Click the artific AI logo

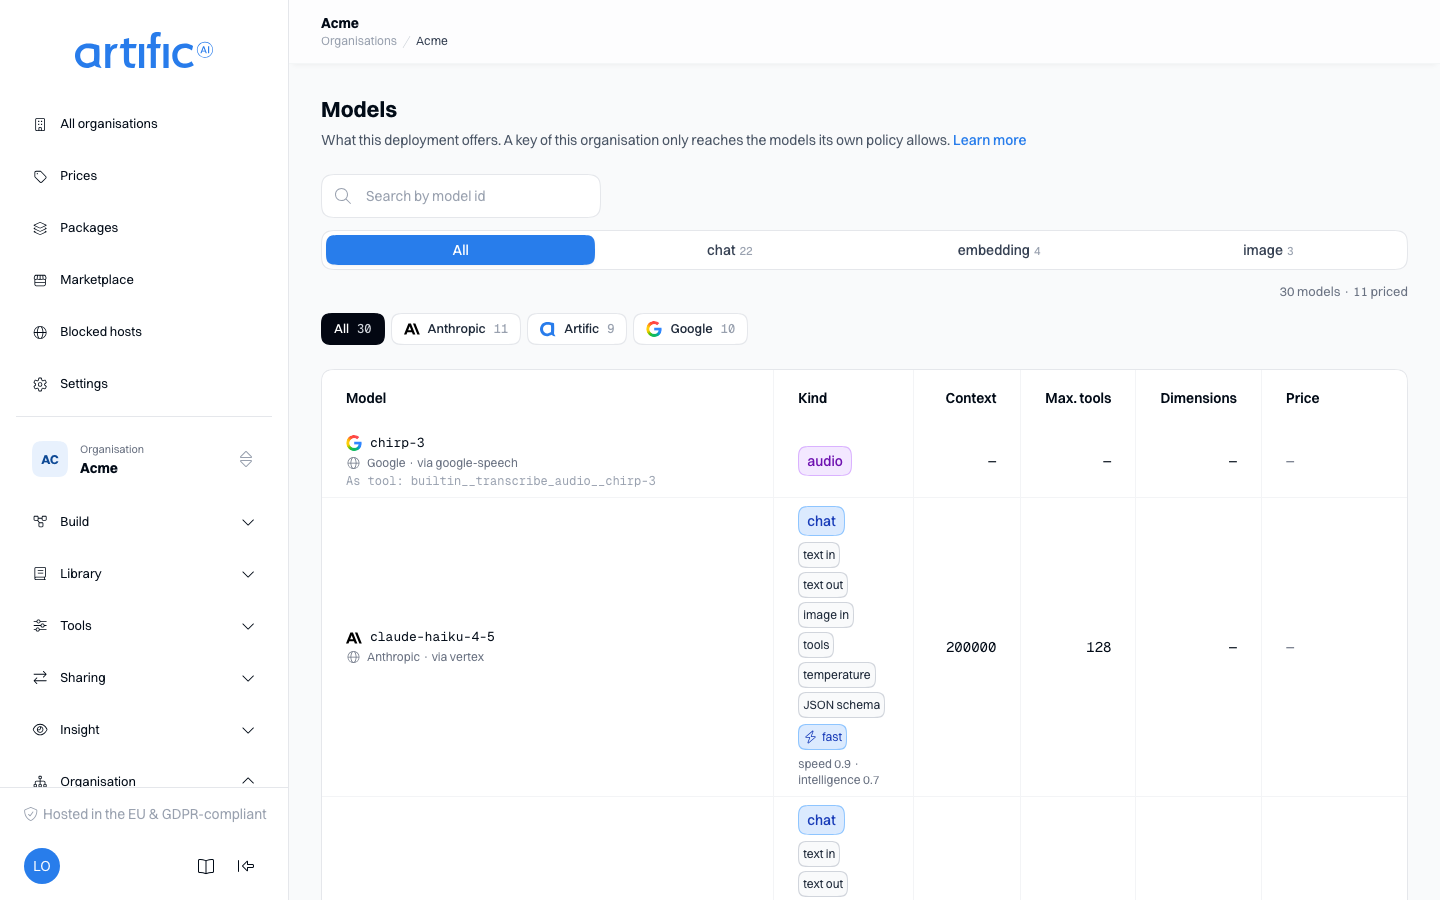(144, 52)
